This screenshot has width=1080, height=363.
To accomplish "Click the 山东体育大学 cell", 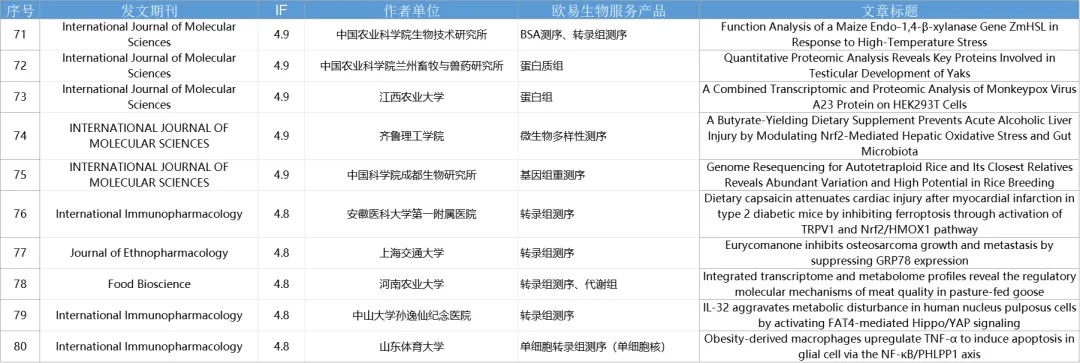I will (412, 346).
